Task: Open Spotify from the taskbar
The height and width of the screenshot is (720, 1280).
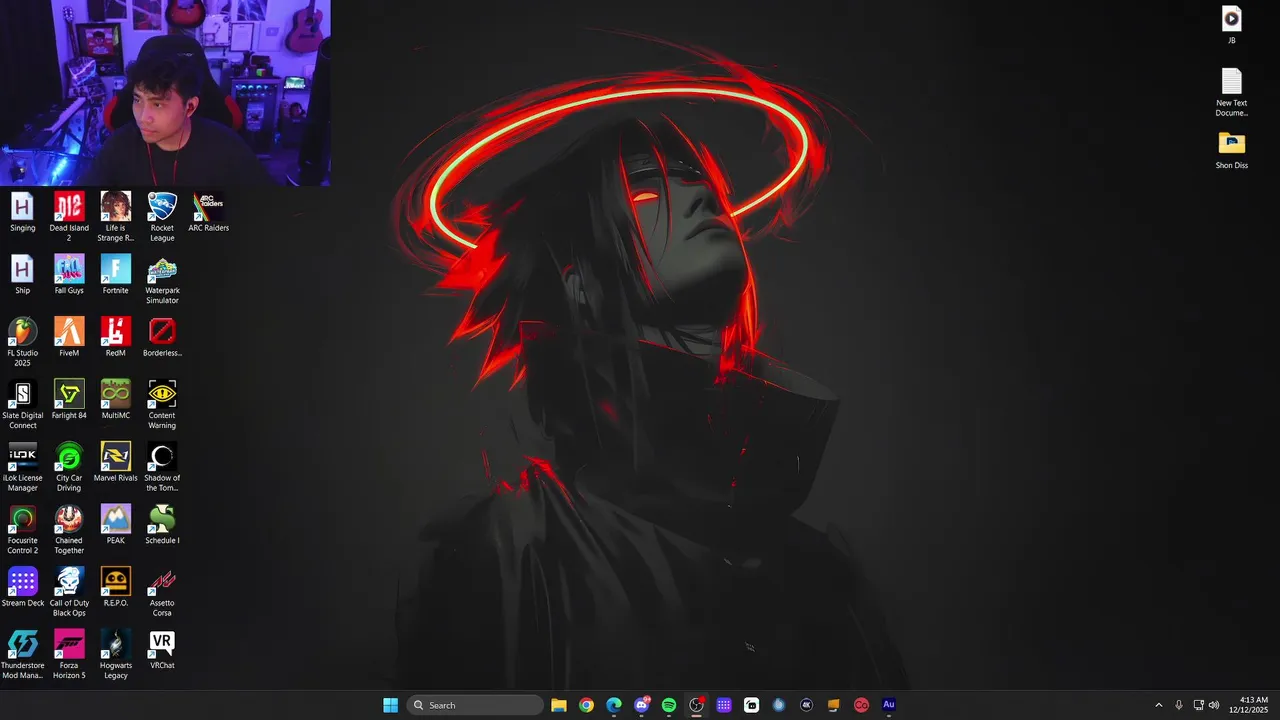Action: pos(669,705)
